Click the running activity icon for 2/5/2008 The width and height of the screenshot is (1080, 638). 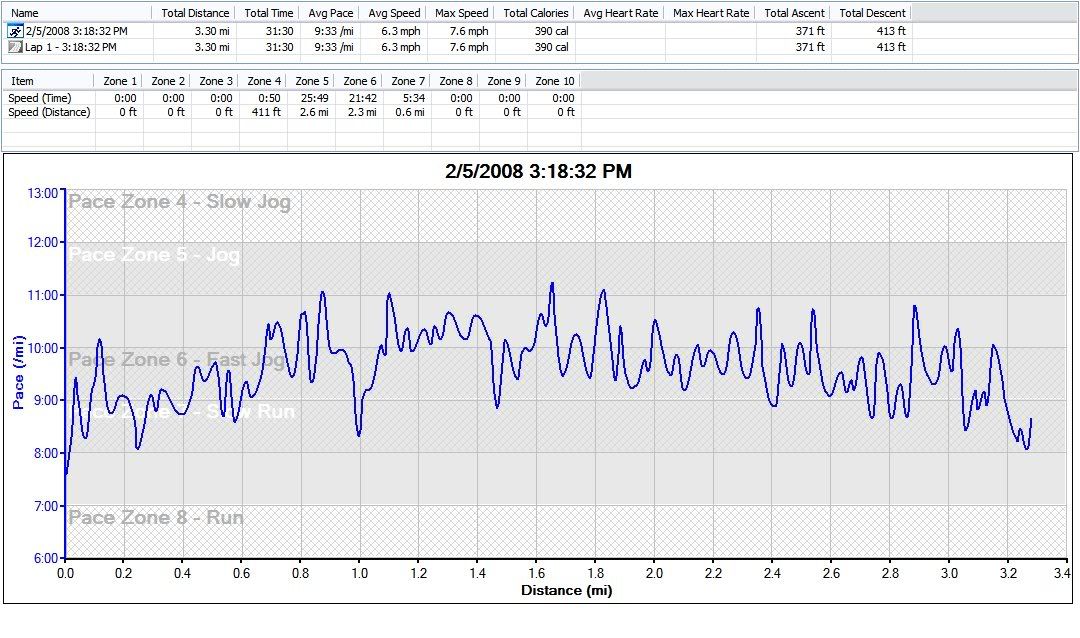[15, 32]
